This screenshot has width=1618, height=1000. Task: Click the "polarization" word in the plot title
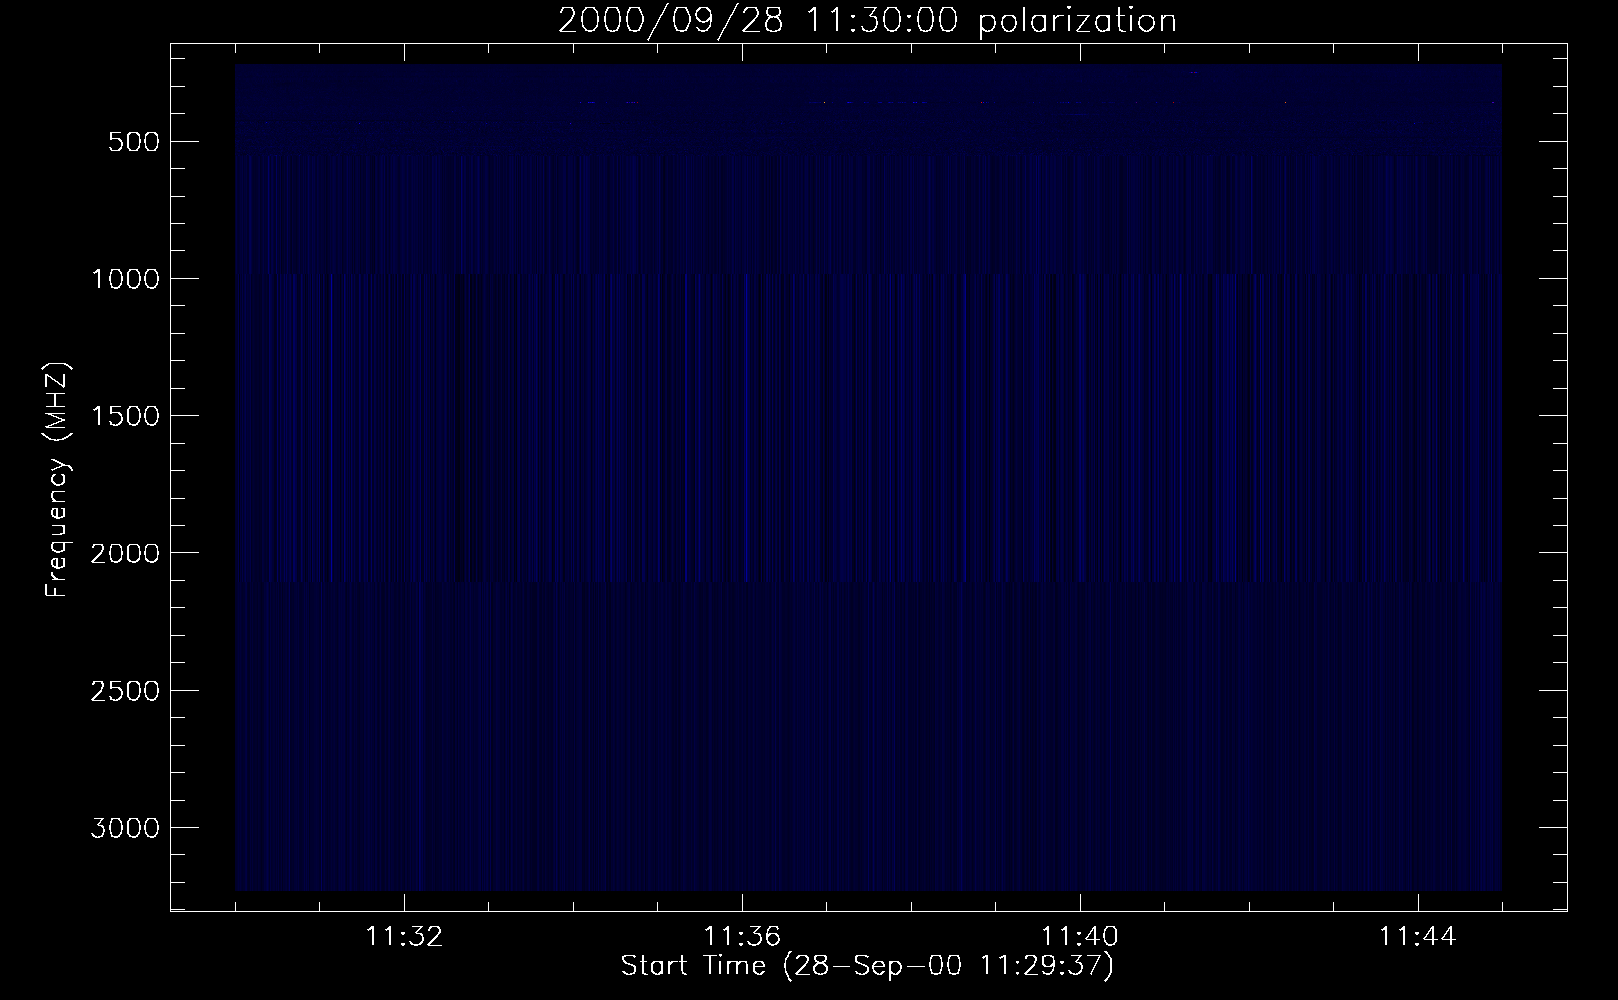point(1077,21)
